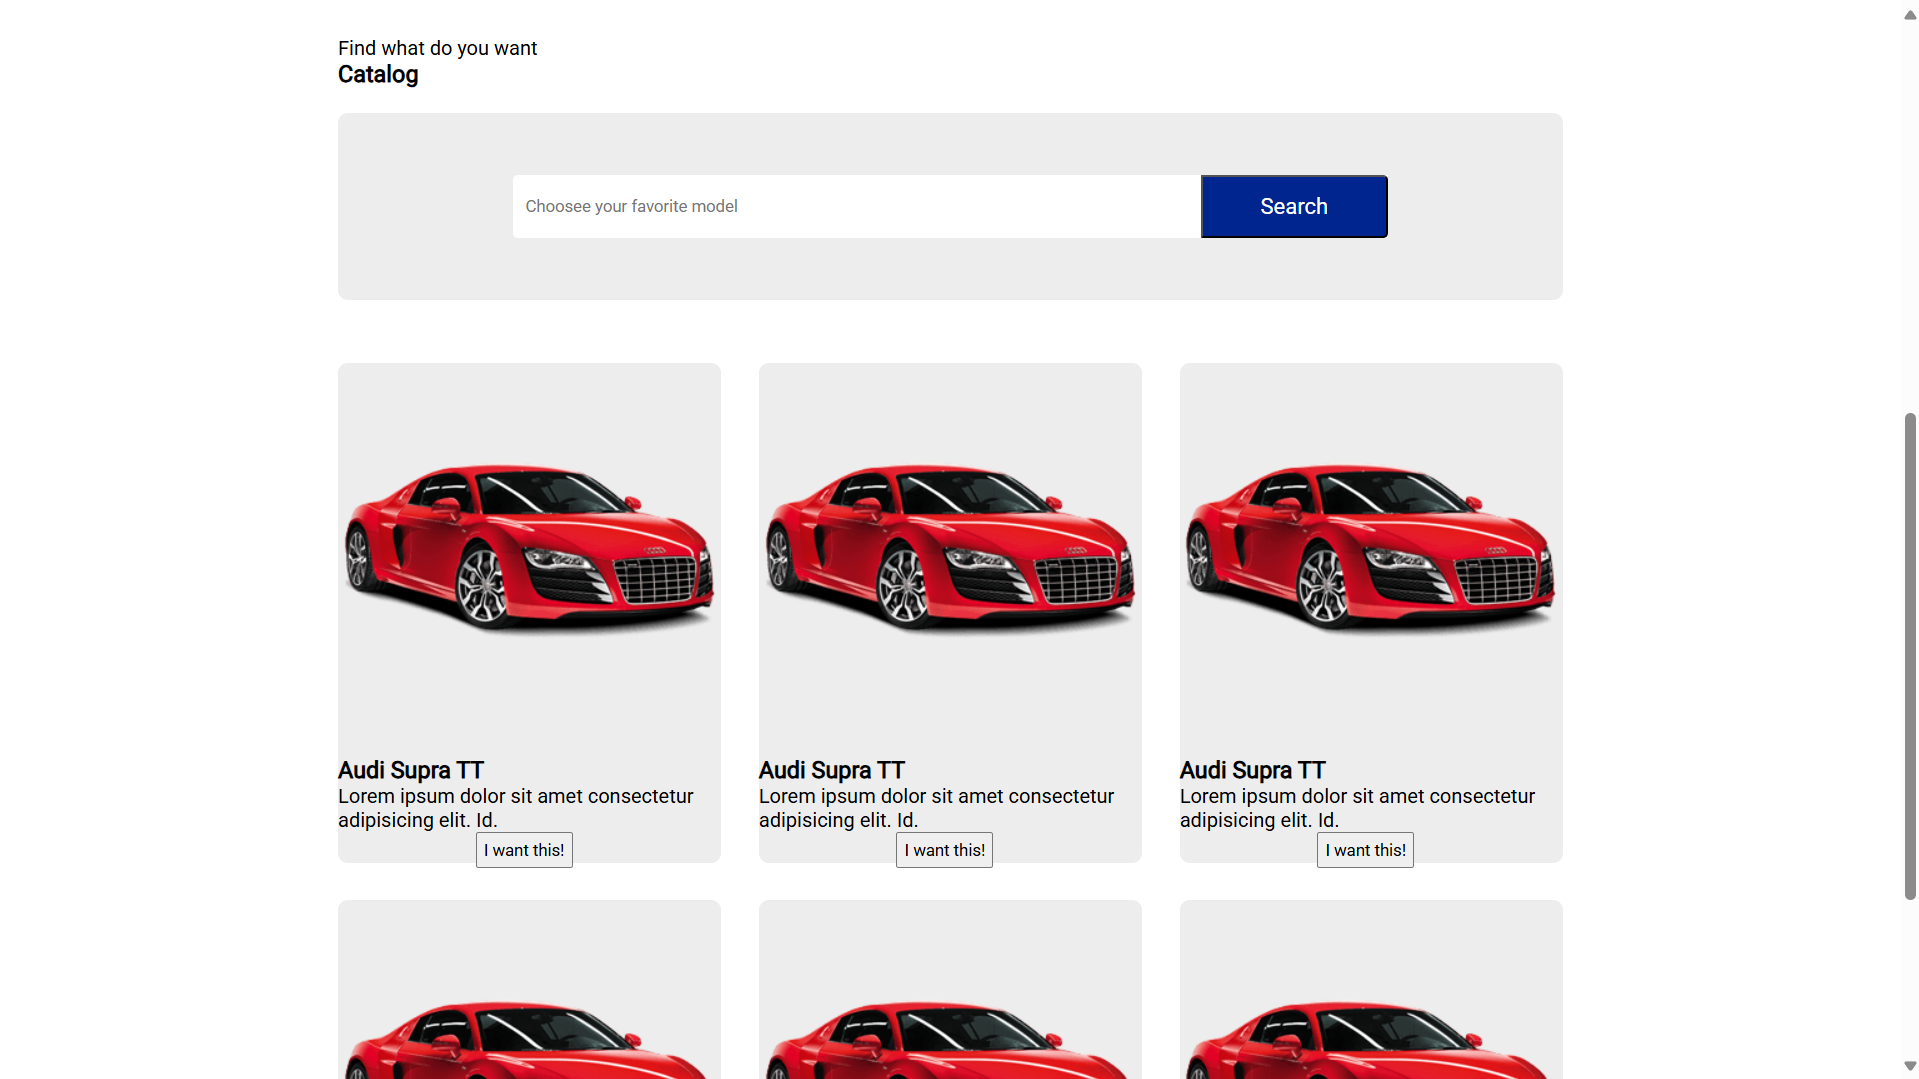Click 'Audi Supra TT' title on middle card
1919x1079 pixels.
point(832,770)
